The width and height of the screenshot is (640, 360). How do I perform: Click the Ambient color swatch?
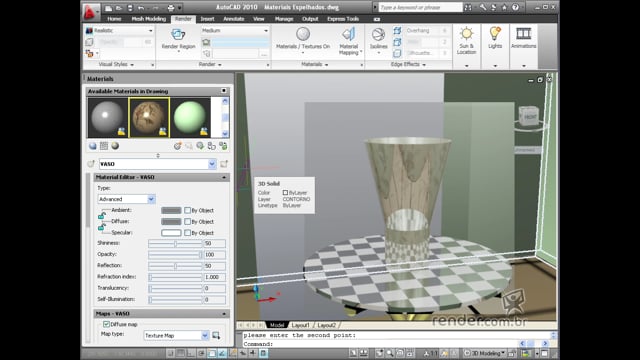(171, 210)
